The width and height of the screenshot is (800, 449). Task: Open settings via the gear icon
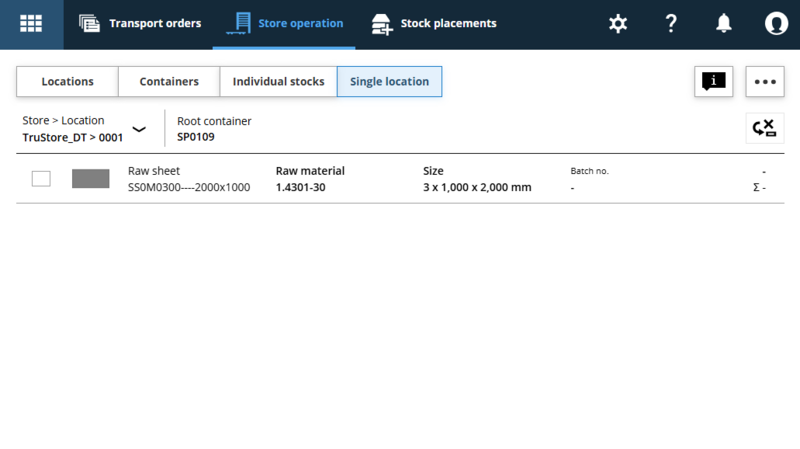tap(618, 23)
